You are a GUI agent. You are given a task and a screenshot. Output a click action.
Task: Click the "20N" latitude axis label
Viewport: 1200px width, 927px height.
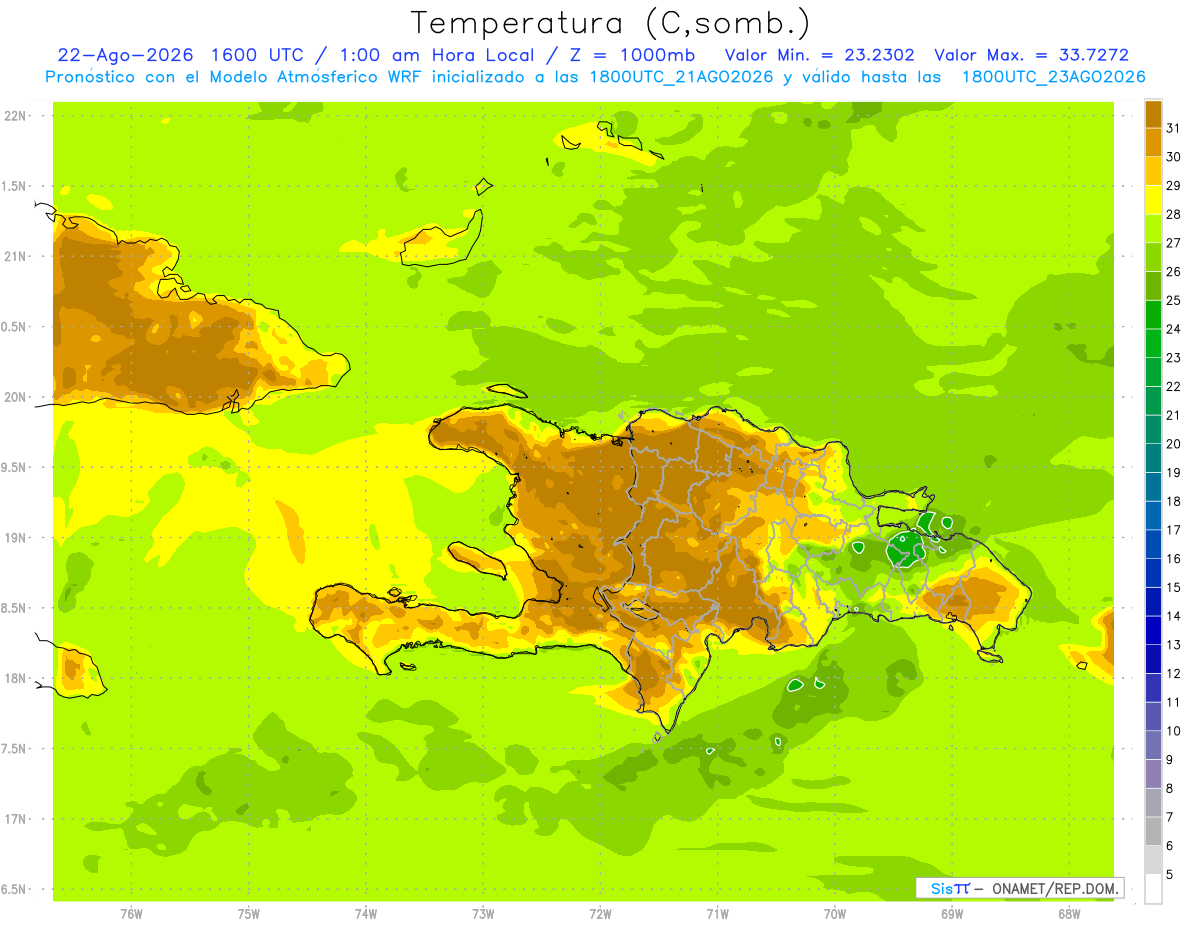16,397
